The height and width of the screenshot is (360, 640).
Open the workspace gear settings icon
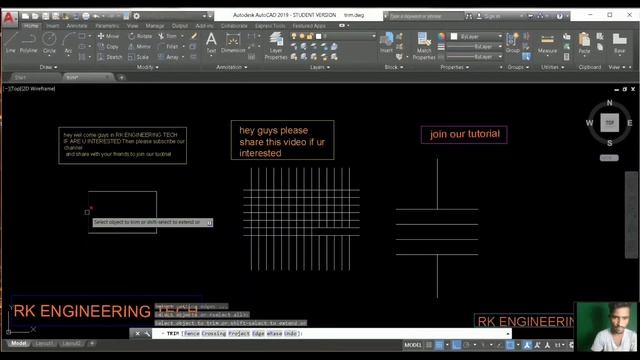tap(137, 16)
